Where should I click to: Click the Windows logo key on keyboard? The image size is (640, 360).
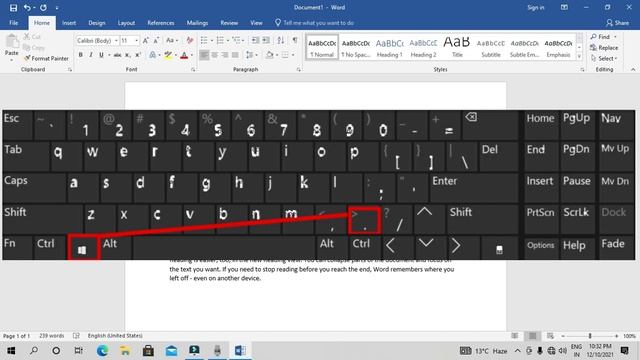pos(82,249)
